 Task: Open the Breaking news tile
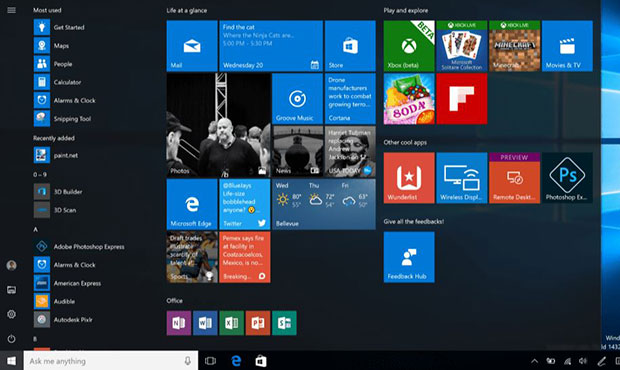[x=245, y=257]
